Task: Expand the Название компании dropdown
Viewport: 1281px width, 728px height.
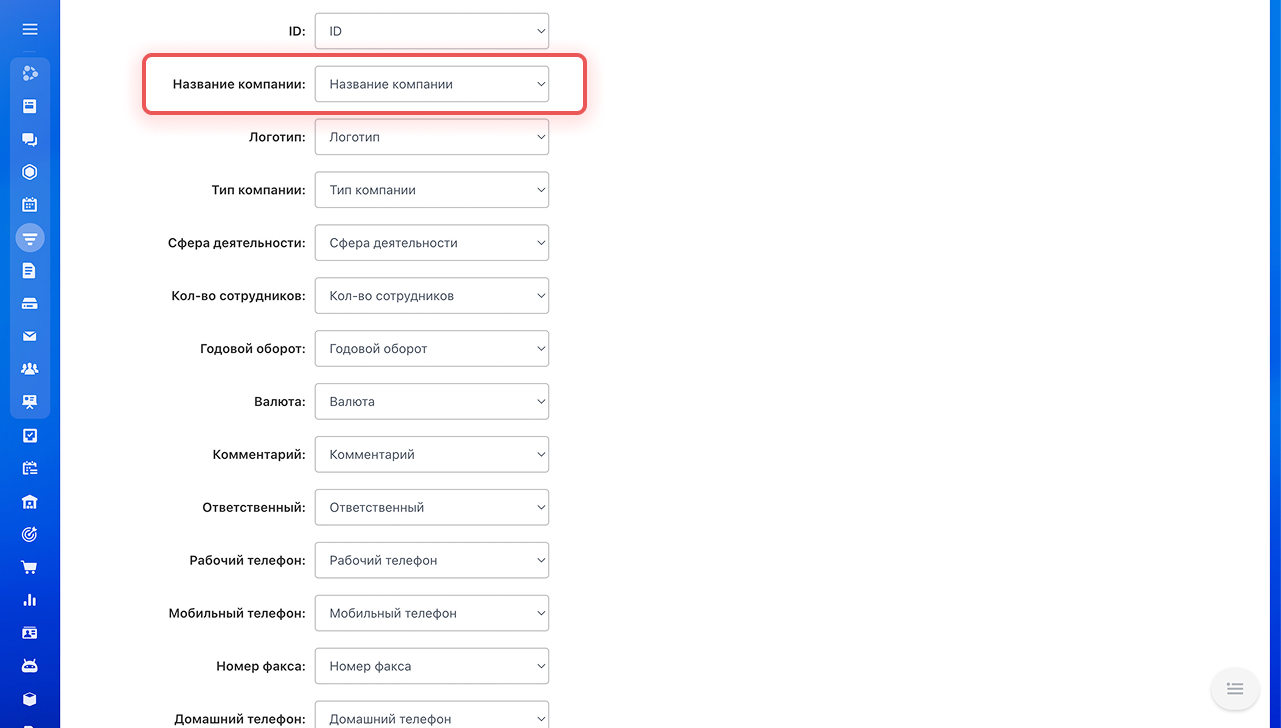Action: (x=432, y=84)
